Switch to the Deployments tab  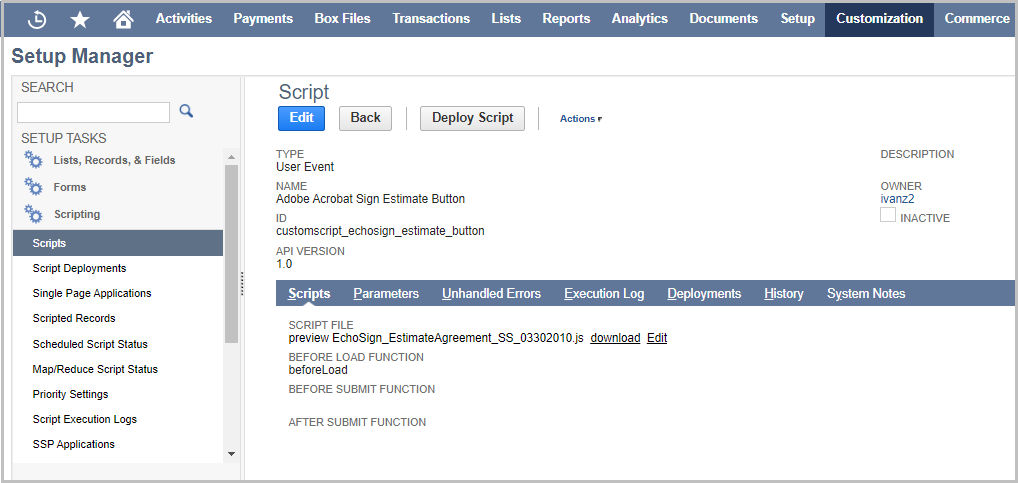[x=704, y=293]
